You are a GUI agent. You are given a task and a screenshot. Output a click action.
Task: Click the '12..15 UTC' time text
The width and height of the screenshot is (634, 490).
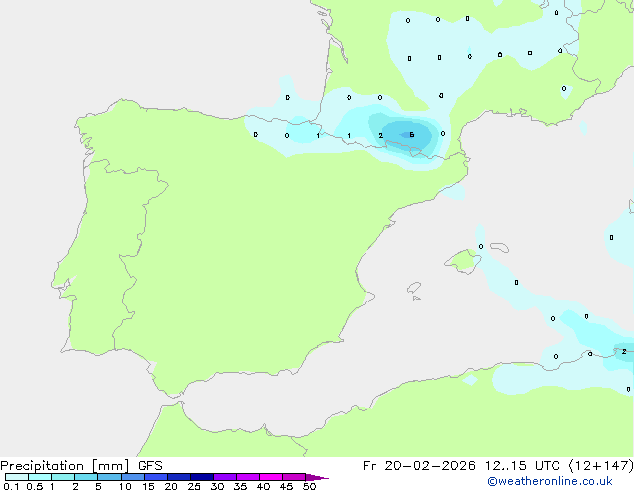point(522,466)
